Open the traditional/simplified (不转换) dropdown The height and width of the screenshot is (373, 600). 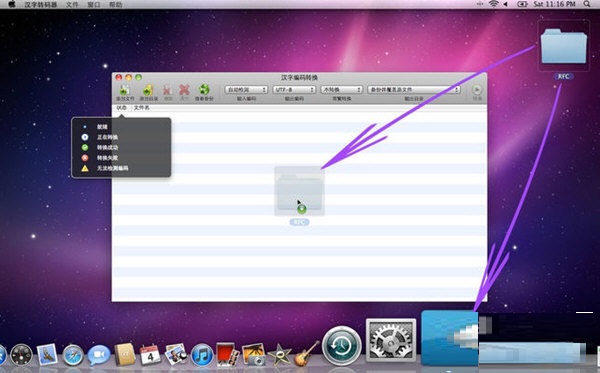(341, 90)
